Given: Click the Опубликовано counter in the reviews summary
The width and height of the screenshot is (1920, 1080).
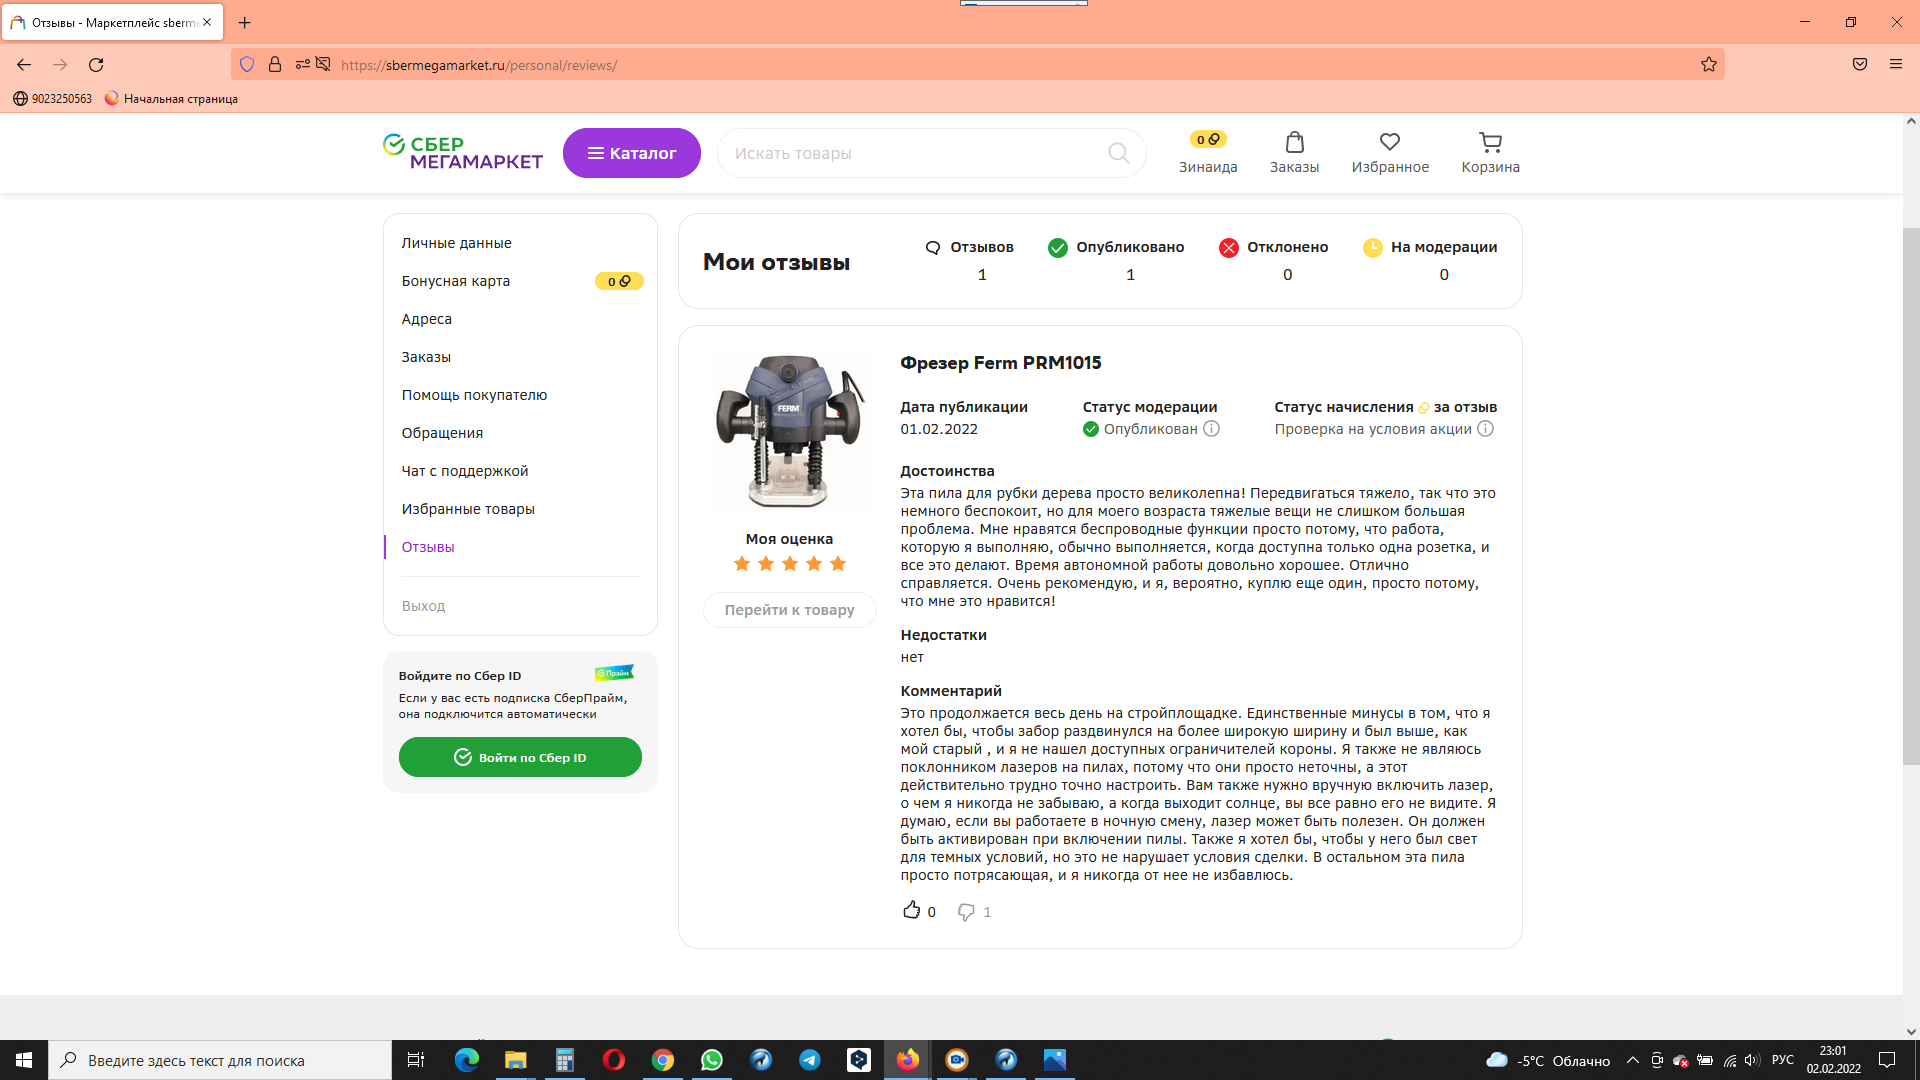Looking at the screenshot, I should click(1116, 260).
